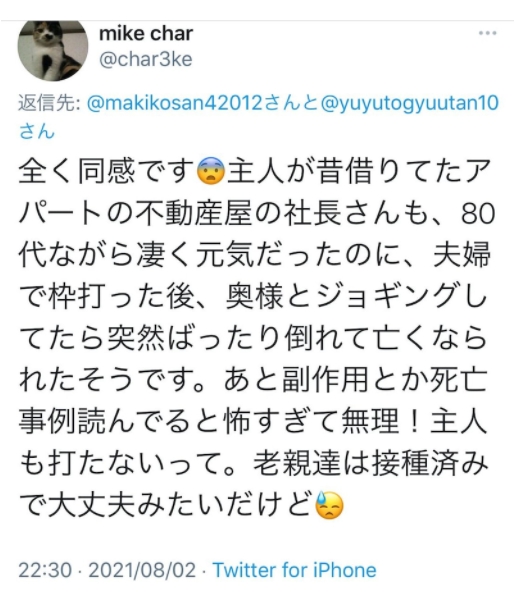The image size is (517, 594).
Task: Click the blue さん text under mentions
Action: (x=37, y=132)
